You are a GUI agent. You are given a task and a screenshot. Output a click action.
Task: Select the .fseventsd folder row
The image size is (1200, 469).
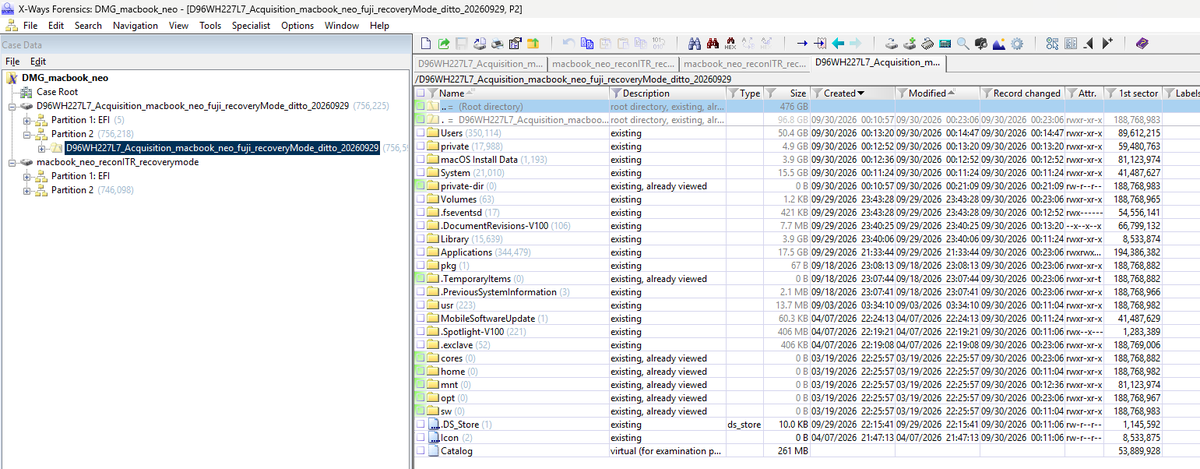pyautogui.click(x=805, y=212)
